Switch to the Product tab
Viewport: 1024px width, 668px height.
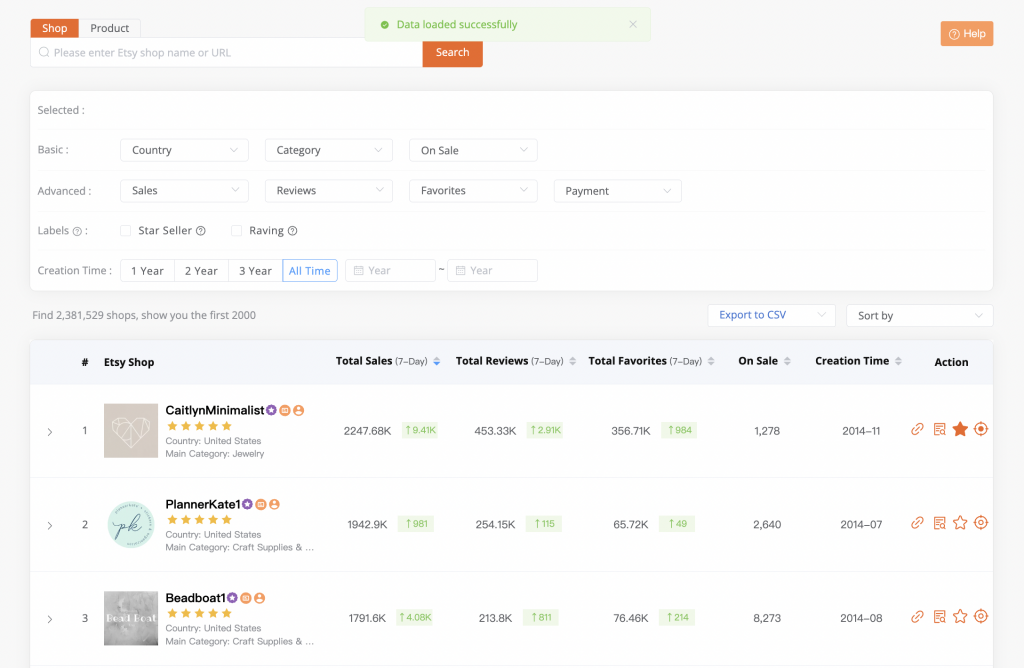coord(110,28)
